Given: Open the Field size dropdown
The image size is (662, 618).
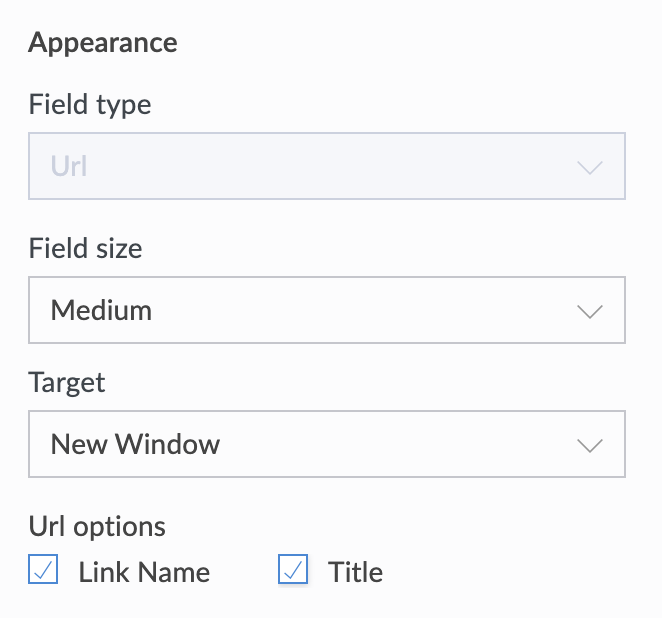Looking at the screenshot, I should (326, 310).
